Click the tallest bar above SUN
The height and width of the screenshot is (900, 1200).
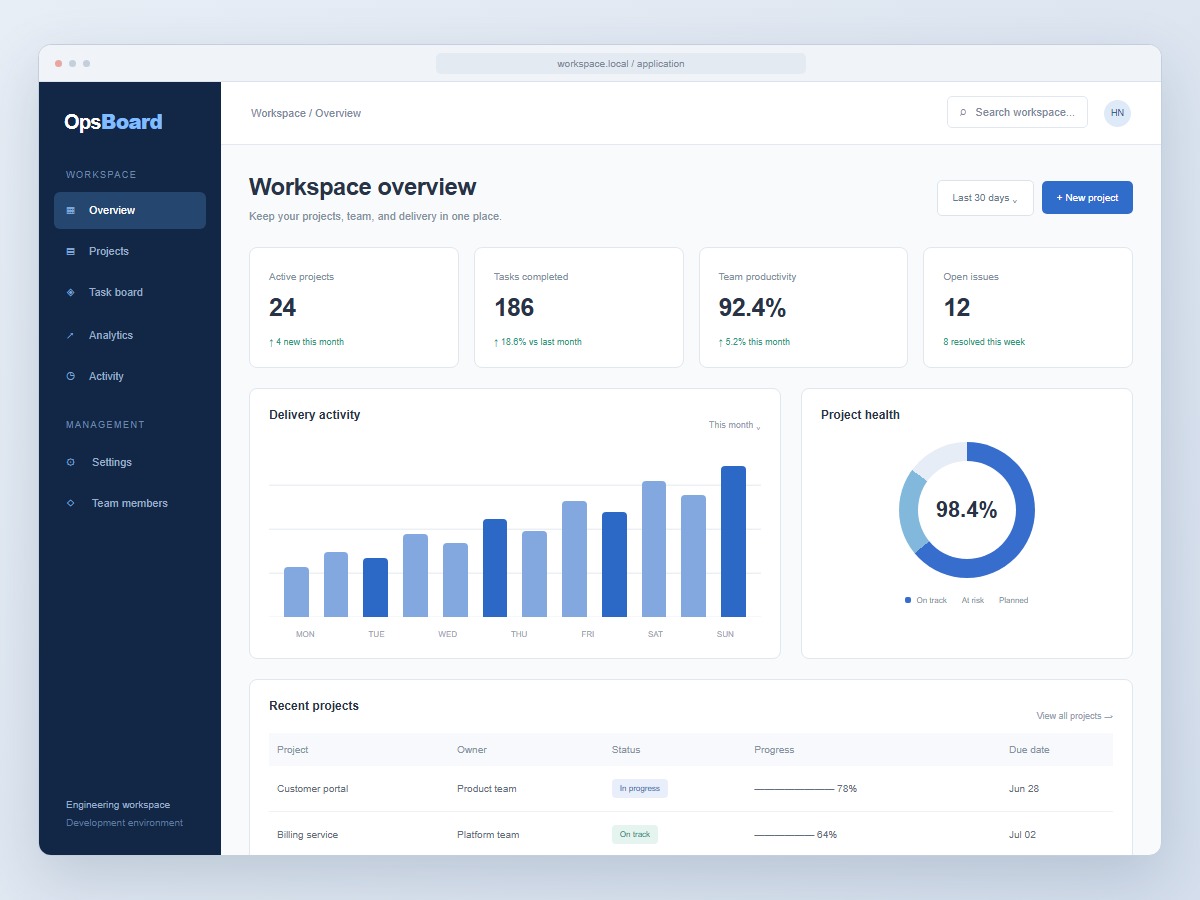[x=733, y=541]
